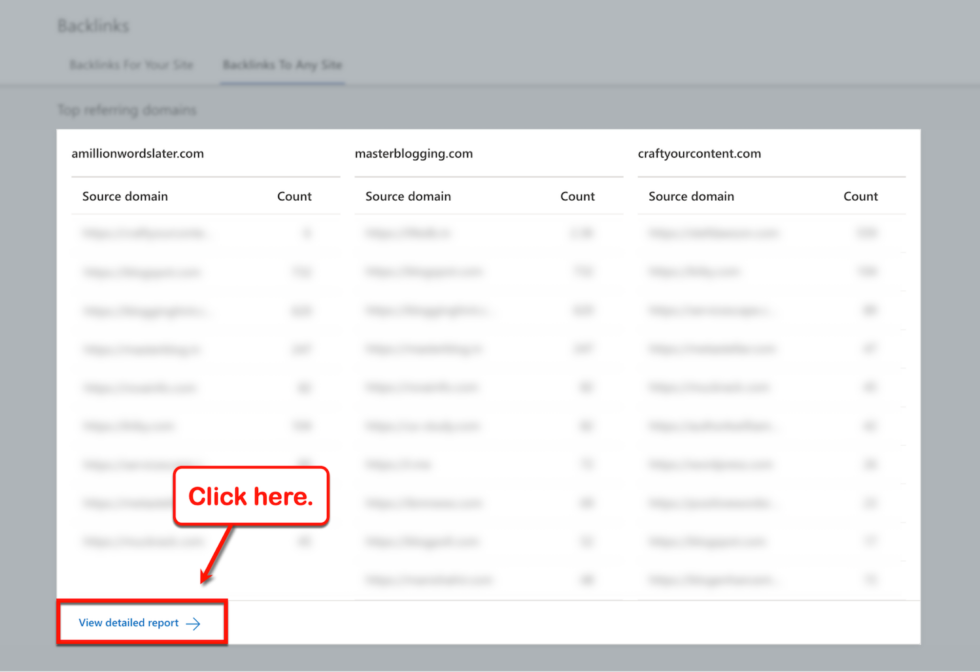Sort by Source domain in the first table
Image resolution: width=980 pixels, height=672 pixels.
[124, 196]
